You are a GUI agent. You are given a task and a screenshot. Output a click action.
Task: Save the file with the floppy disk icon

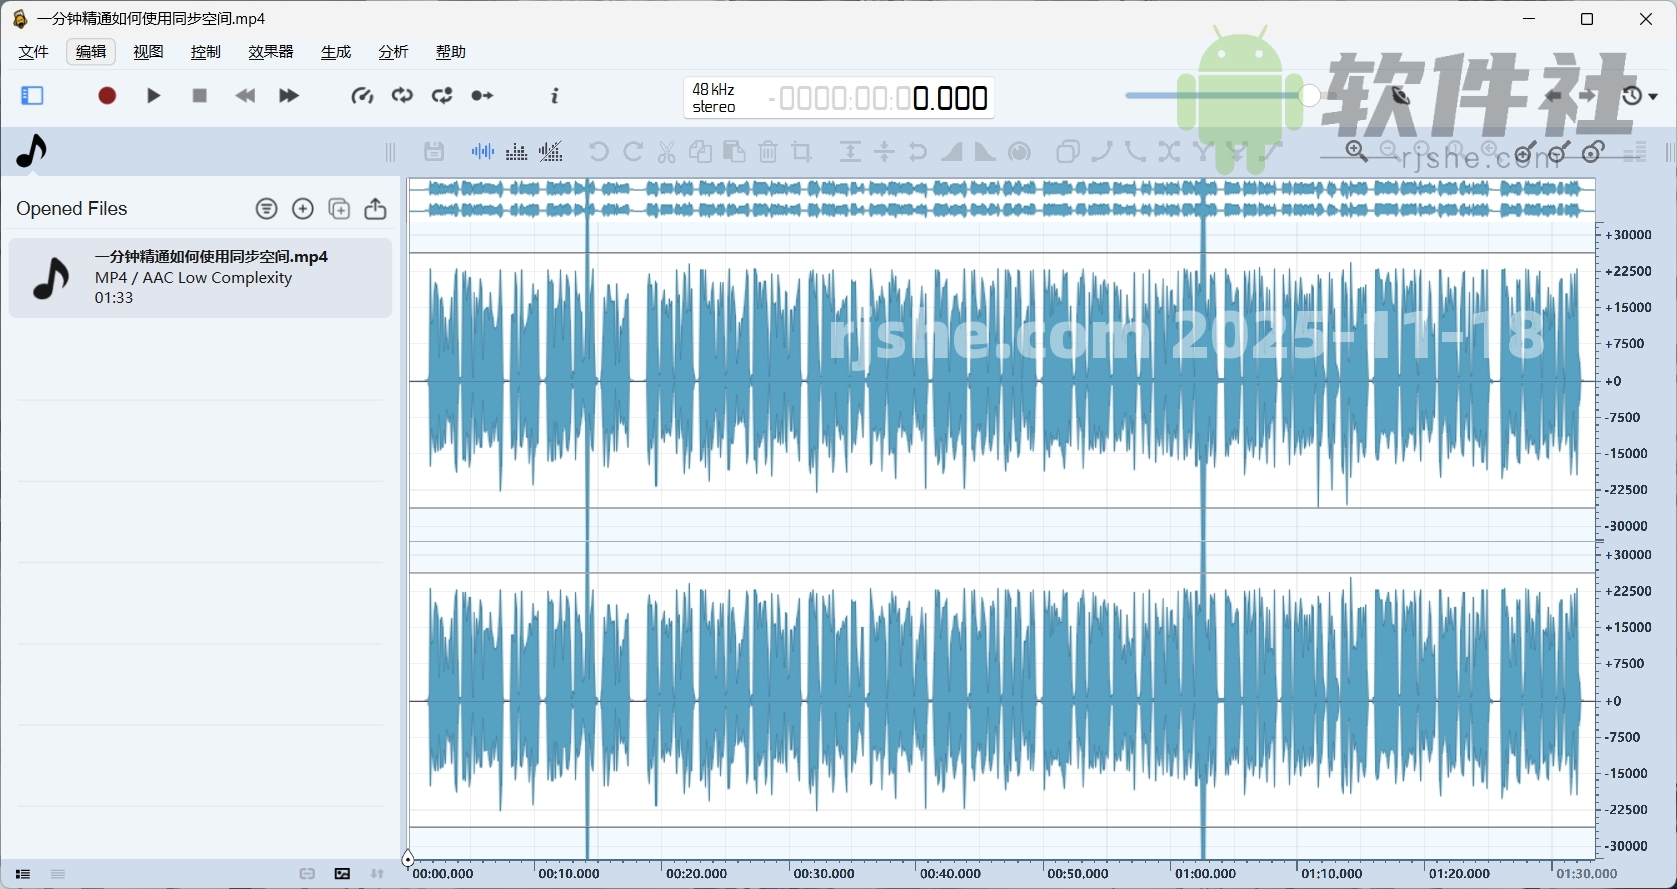(x=434, y=152)
